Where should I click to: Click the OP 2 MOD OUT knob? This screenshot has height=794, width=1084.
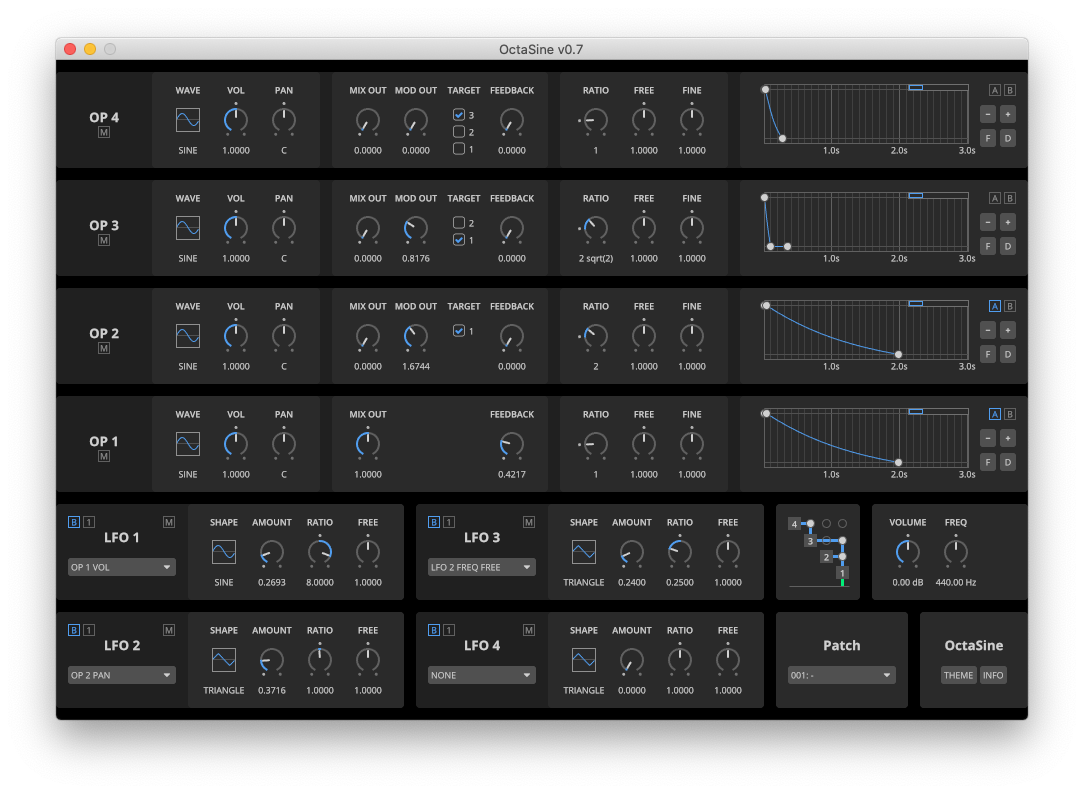[415, 336]
